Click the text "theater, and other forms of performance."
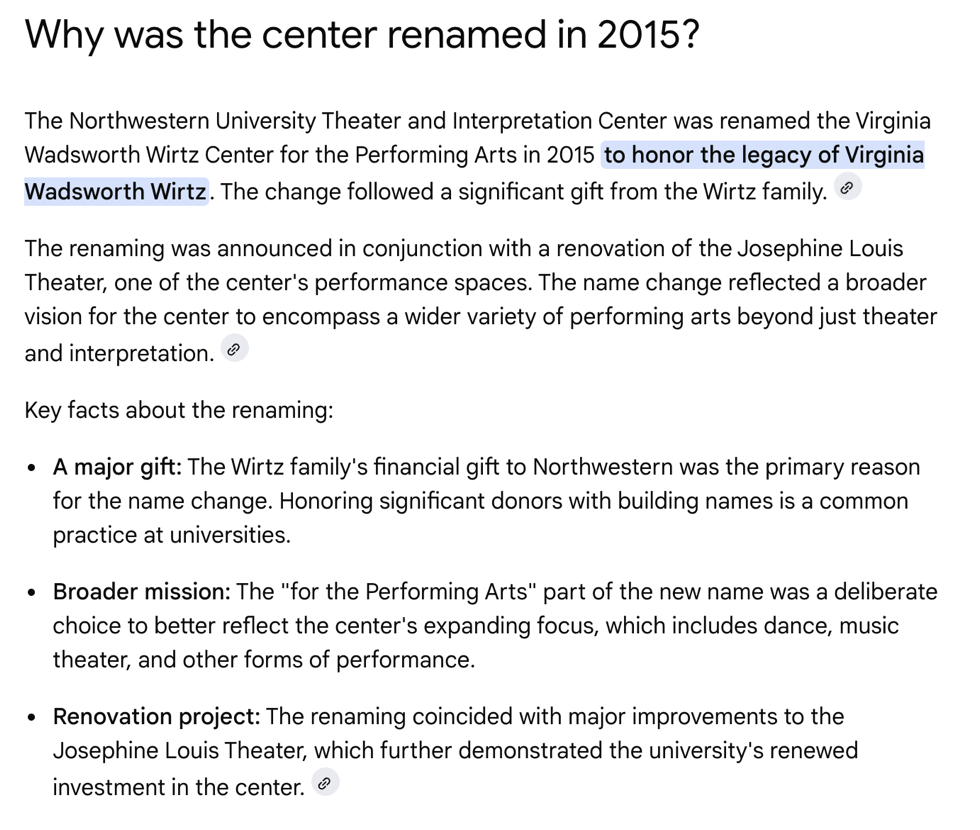Viewport: 980px width, 830px height. [263, 660]
